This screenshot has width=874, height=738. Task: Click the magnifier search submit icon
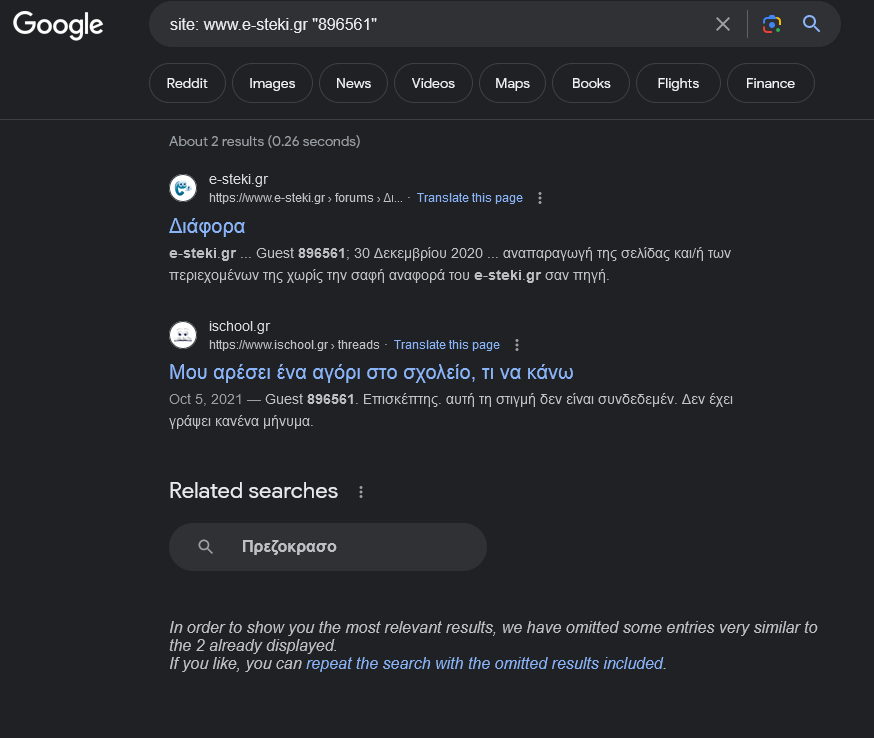(x=811, y=24)
